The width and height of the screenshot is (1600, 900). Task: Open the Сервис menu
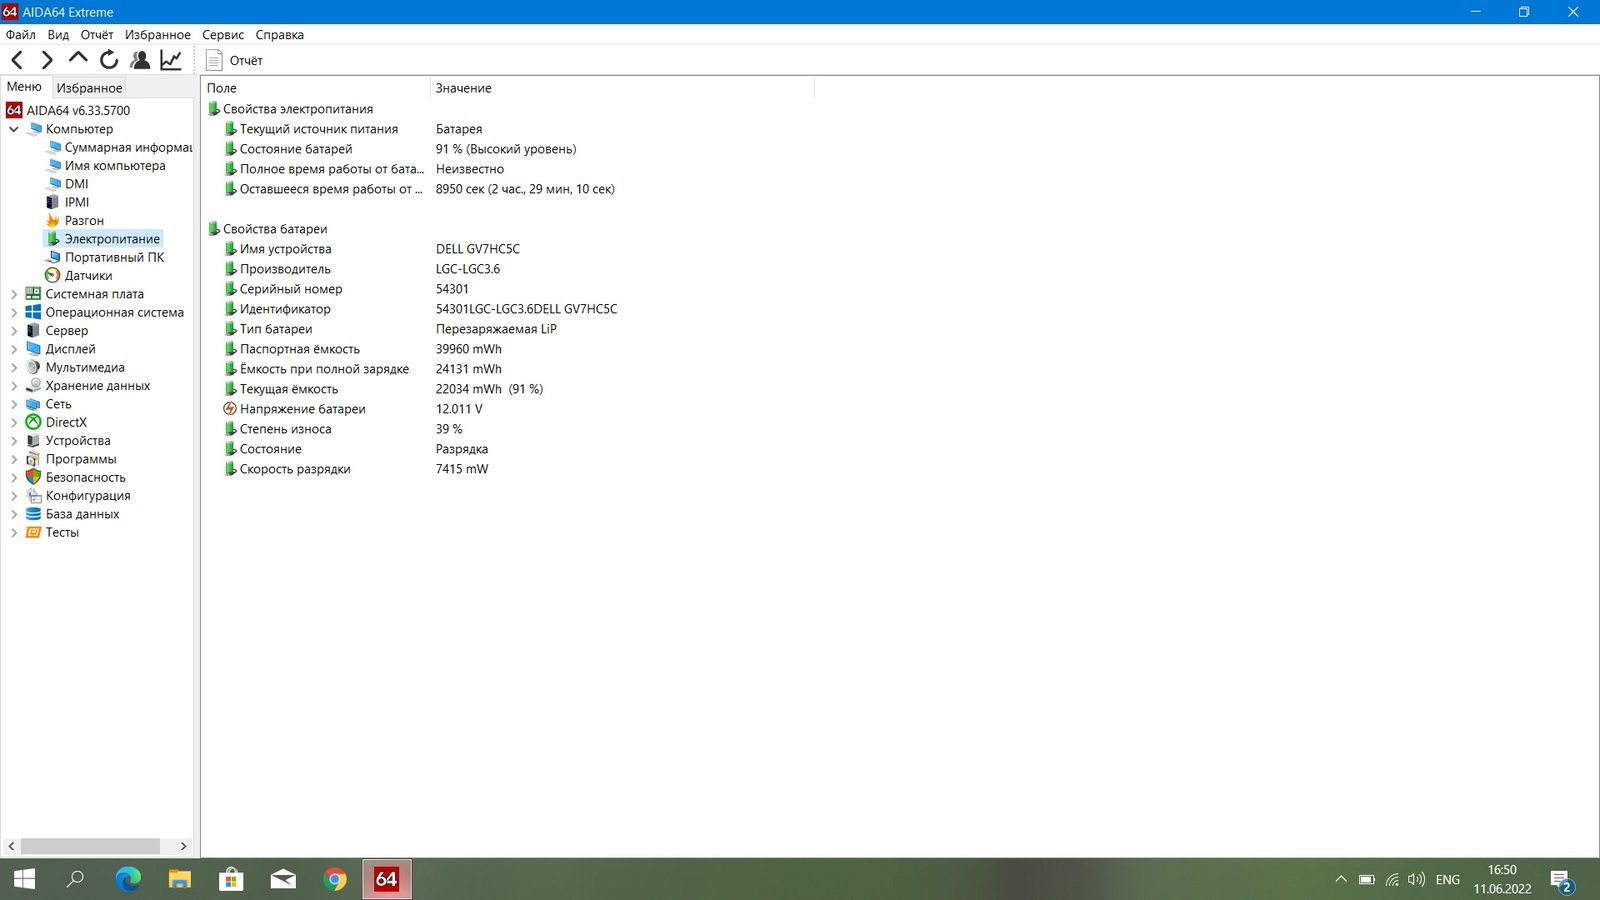223,34
